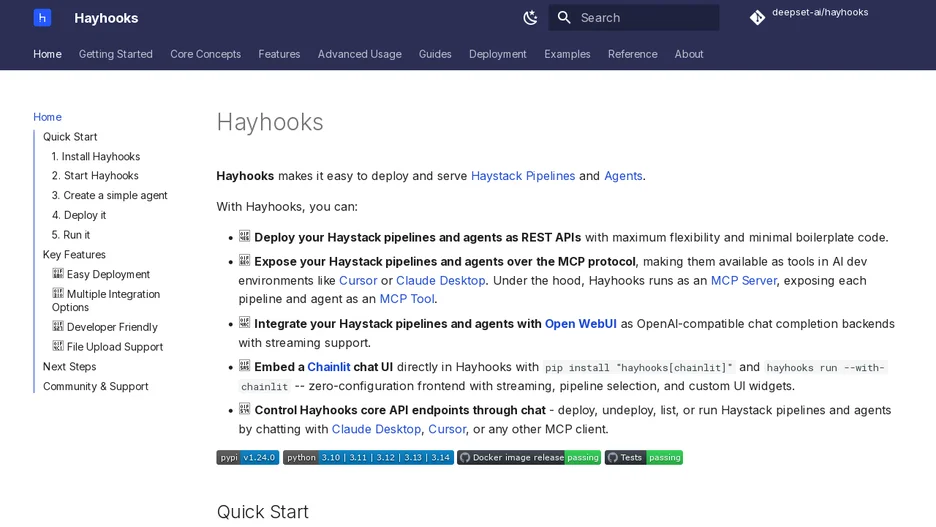
Task: Click the emoji icon before Deploy your Haystack
Action: click(244, 236)
